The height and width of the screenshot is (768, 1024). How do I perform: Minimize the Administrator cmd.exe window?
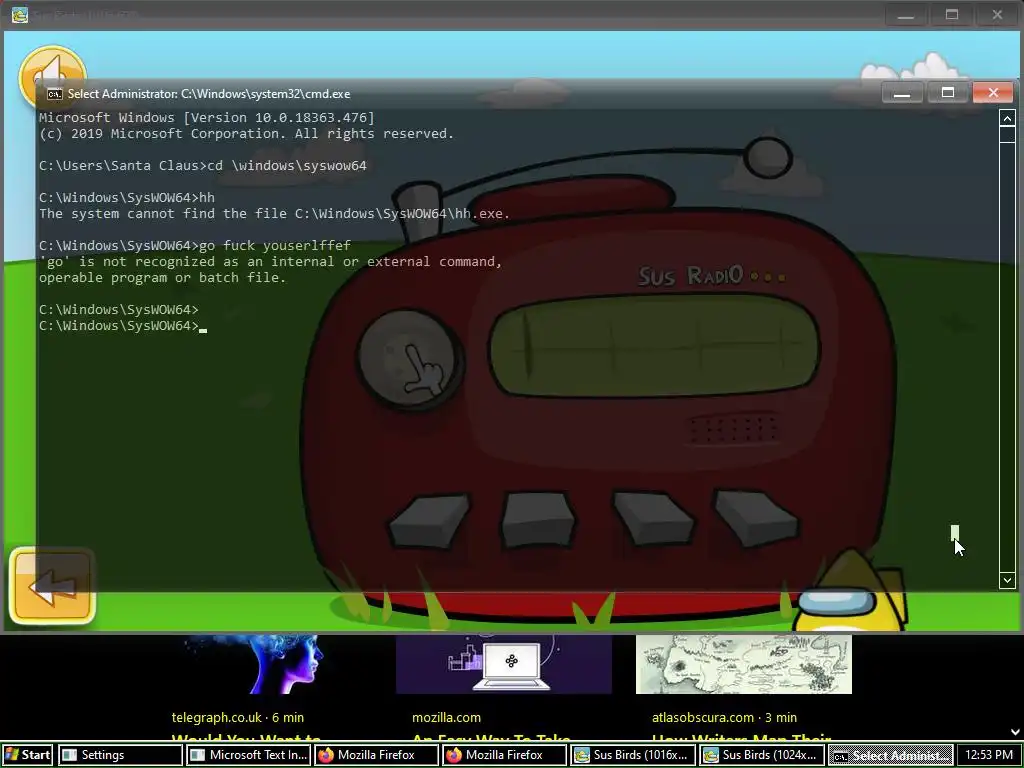click(x=902, y=93)
